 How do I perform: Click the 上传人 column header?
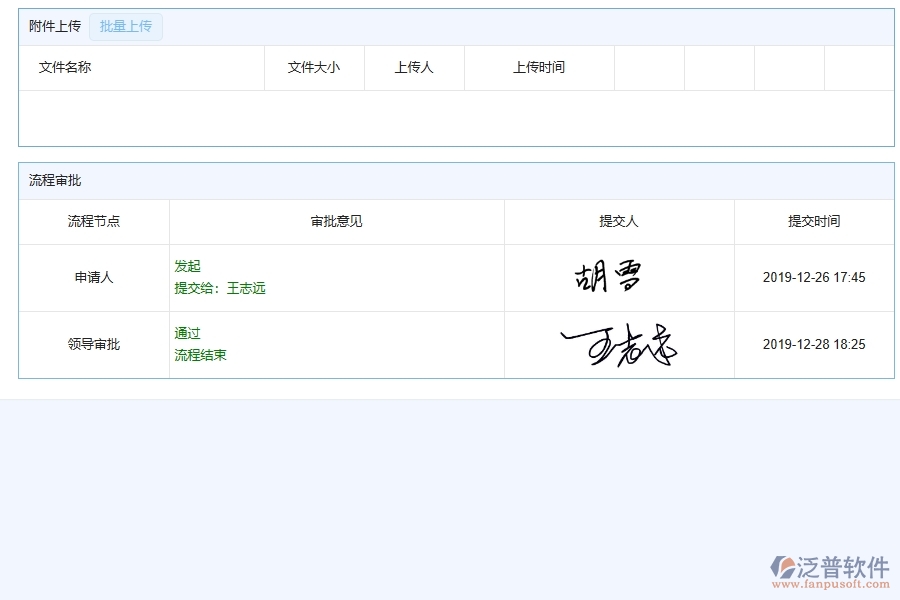414,67
